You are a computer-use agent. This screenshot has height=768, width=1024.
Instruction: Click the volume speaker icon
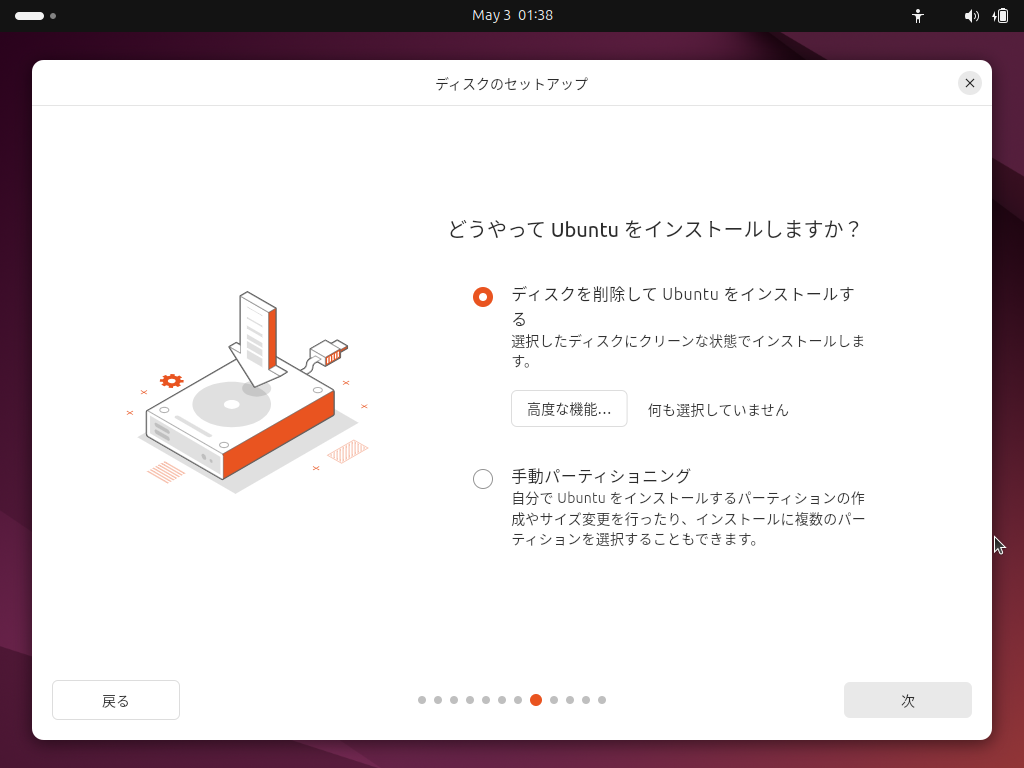pos(971,16)
